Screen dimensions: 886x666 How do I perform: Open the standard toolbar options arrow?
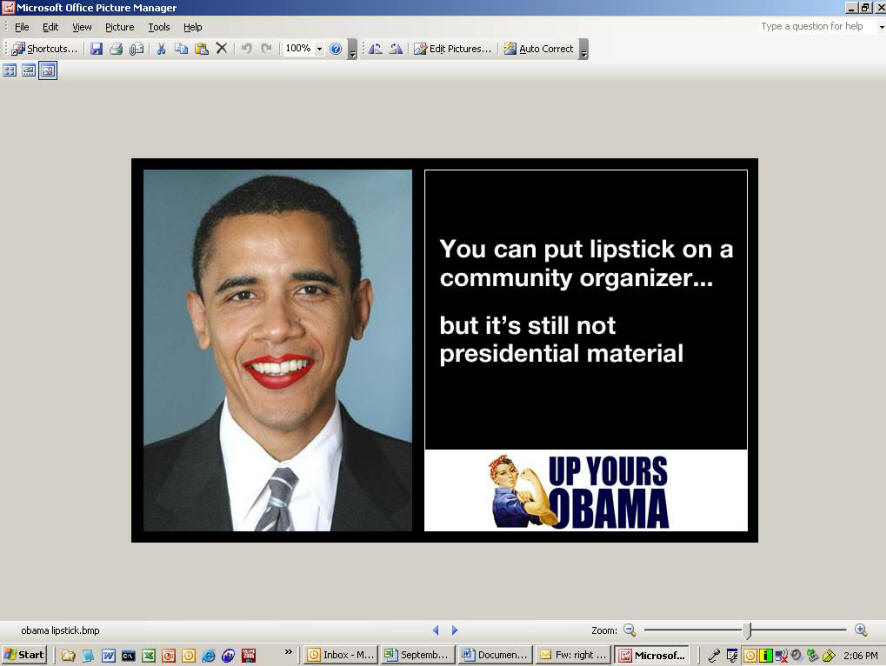tap(352, 50)
